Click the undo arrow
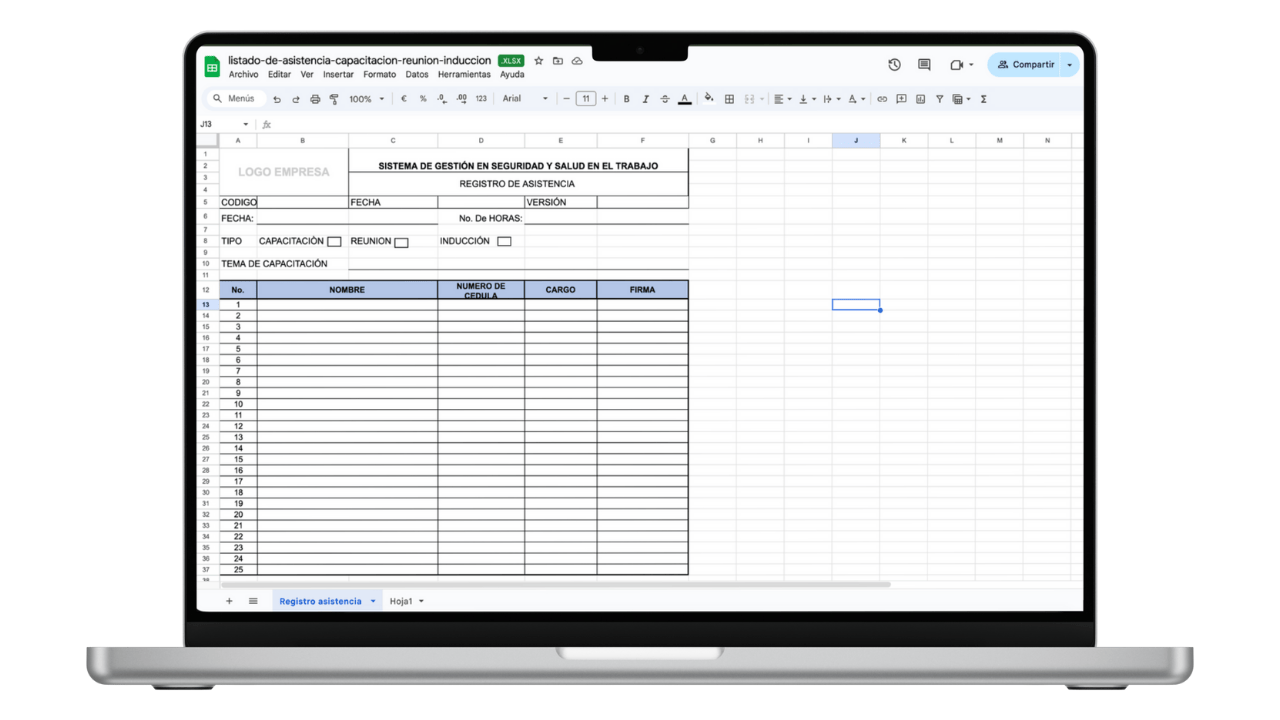Viewport: 1280px width, 720px height. 278,99
